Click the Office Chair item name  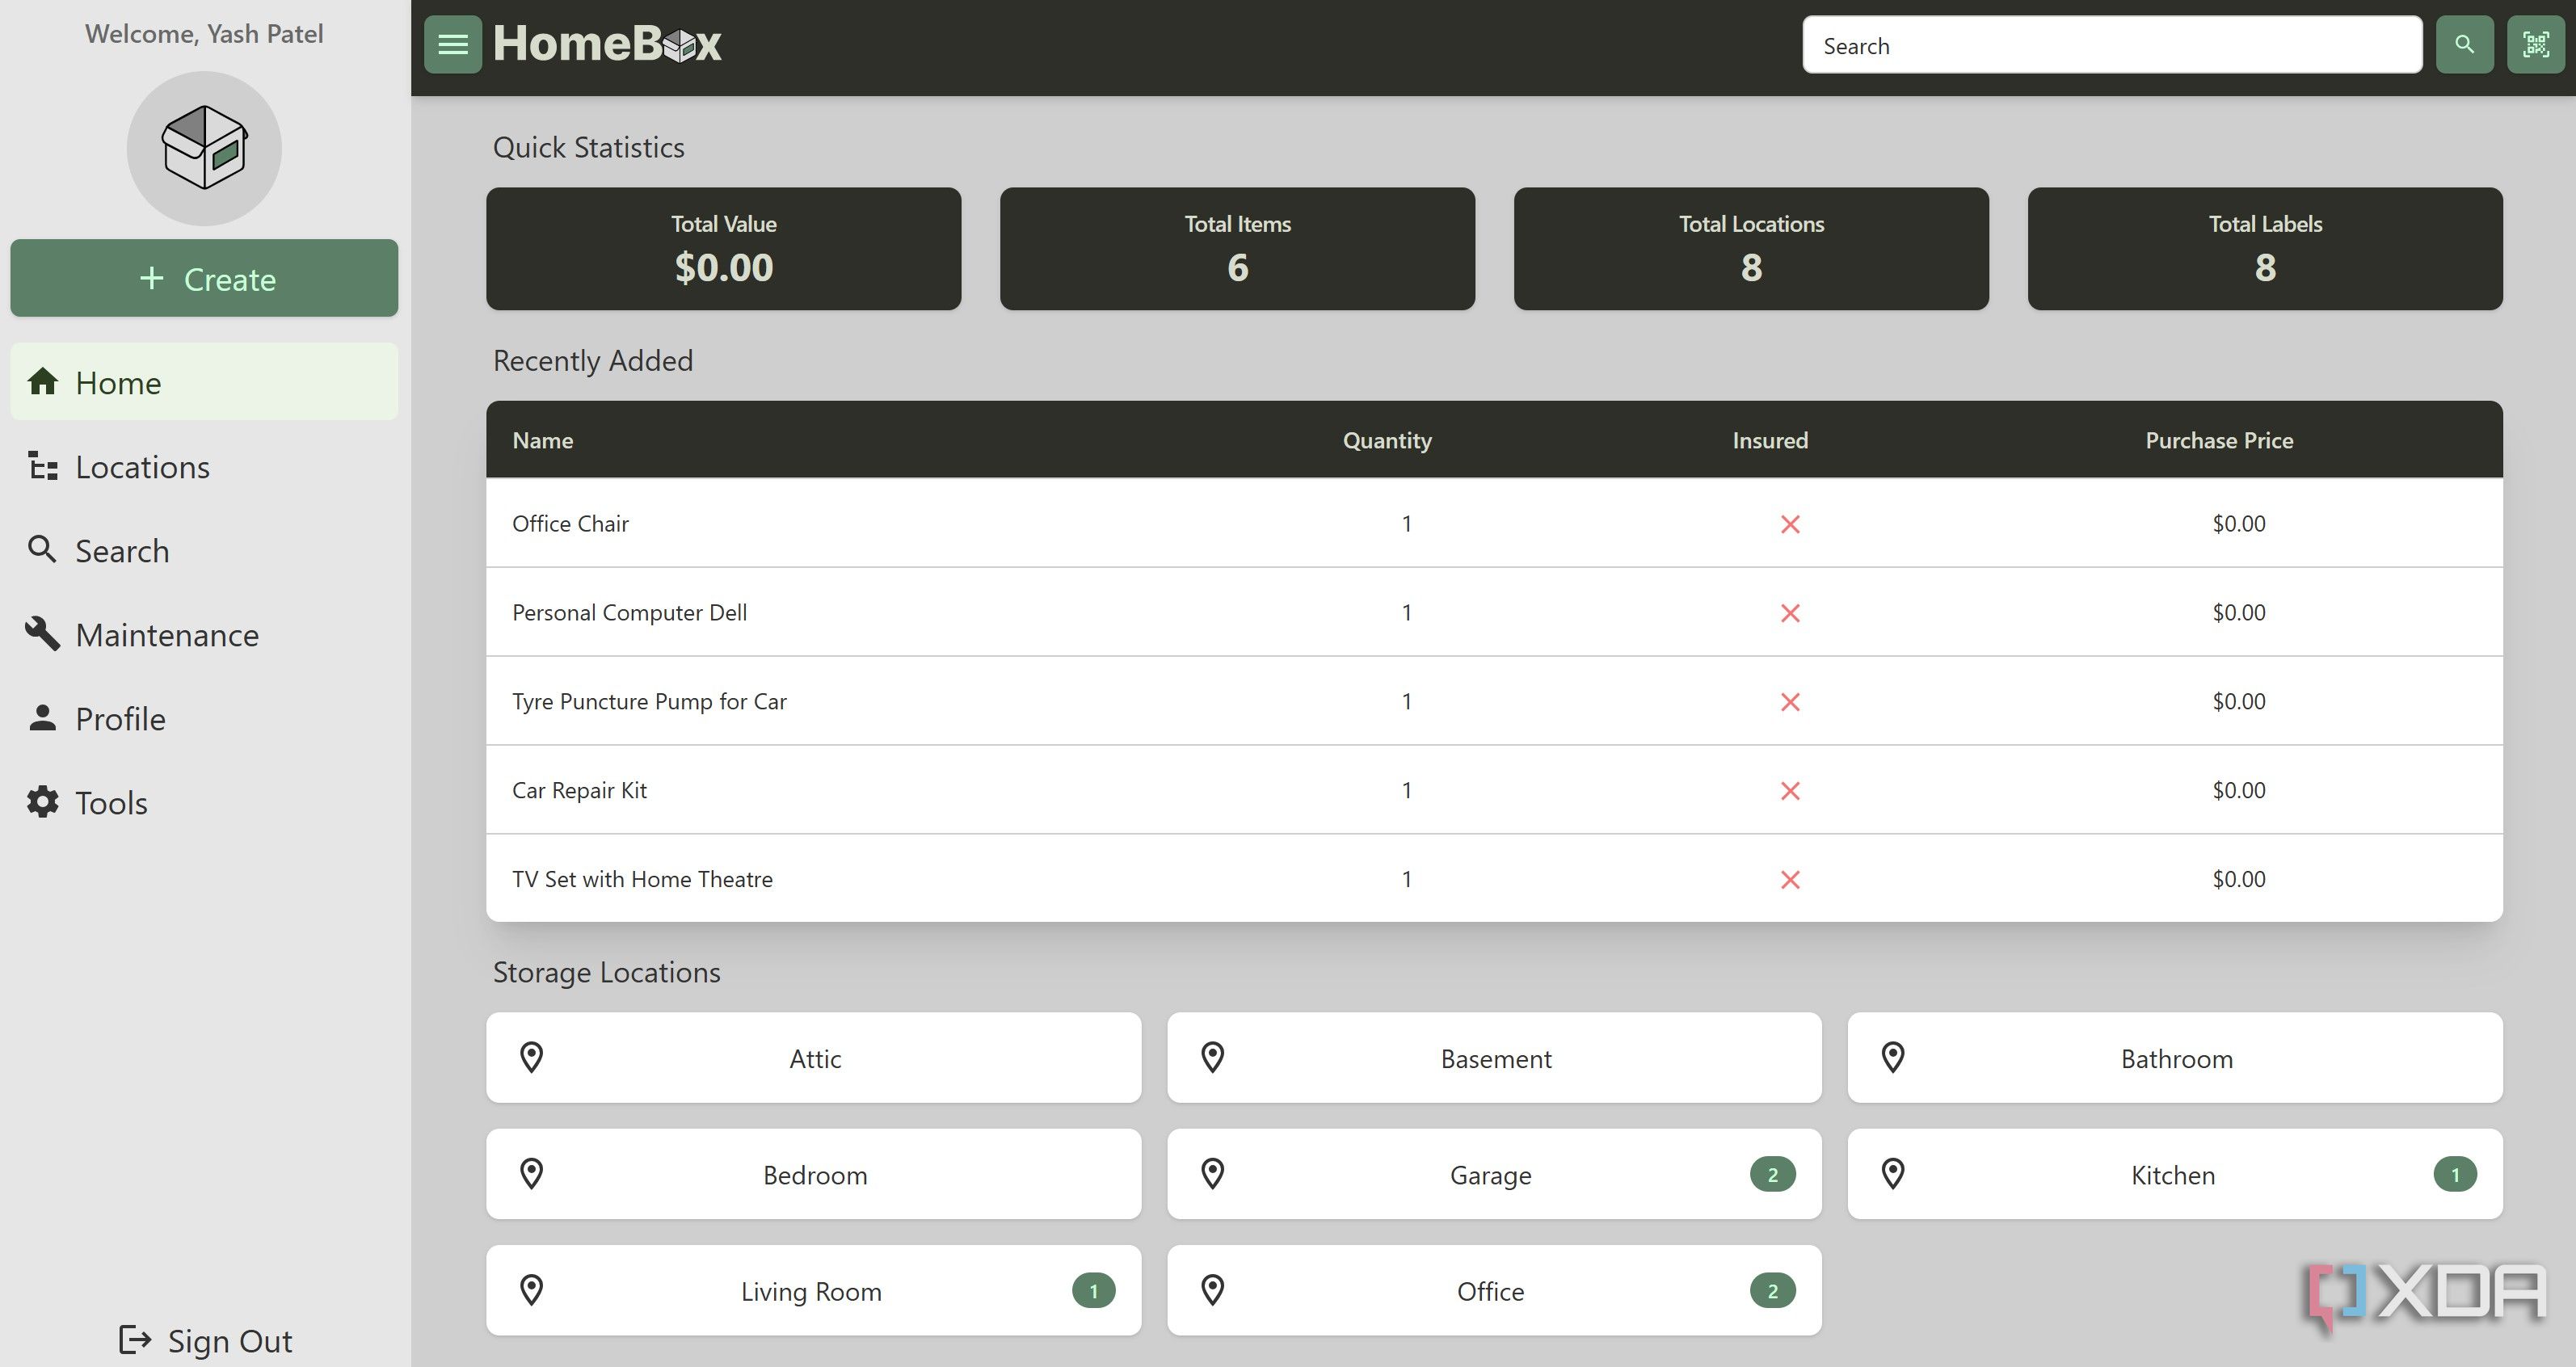click(570, 523)
